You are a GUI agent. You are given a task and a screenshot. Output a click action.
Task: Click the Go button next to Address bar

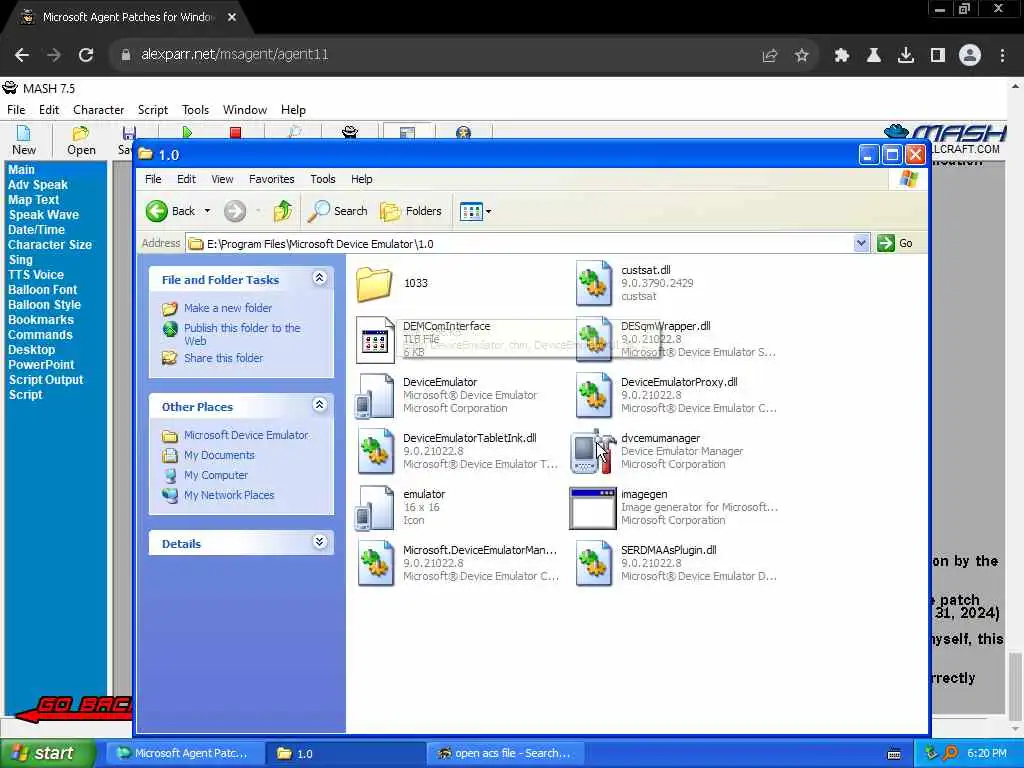click(x=895, y=243)
